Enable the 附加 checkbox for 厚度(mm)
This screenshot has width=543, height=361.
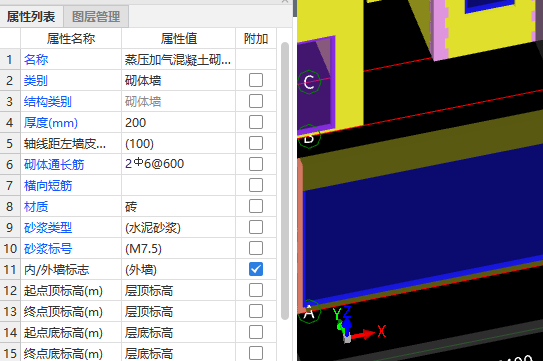coord(256,122)
